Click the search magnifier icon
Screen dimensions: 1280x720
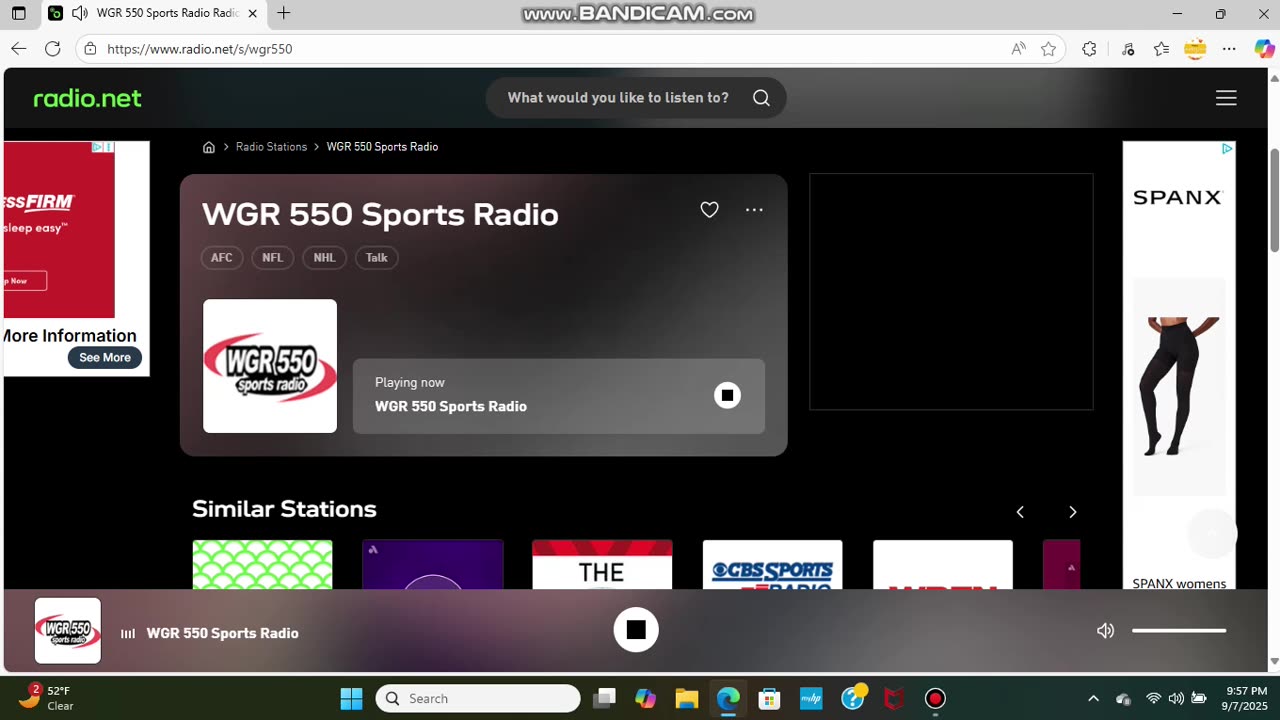coord(761,98)
